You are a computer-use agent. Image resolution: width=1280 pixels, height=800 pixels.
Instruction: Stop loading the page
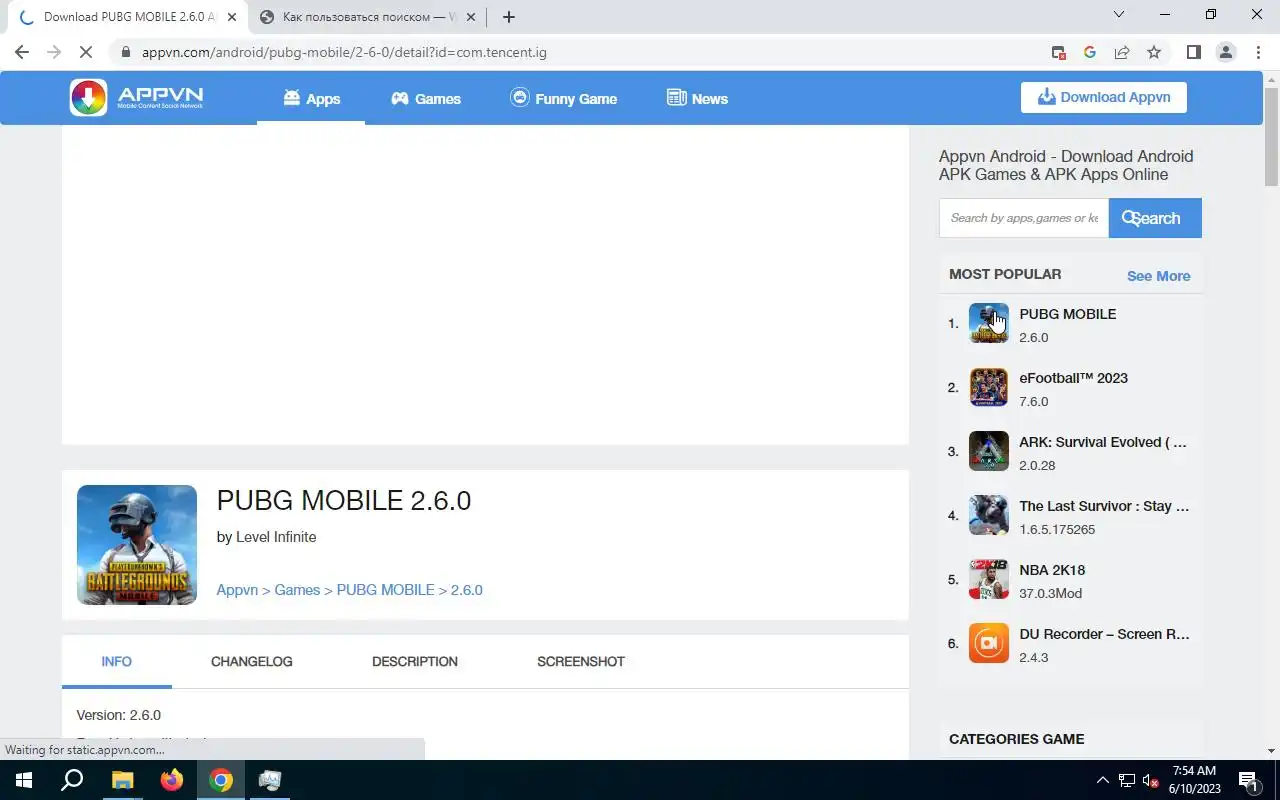pos(86,52)
